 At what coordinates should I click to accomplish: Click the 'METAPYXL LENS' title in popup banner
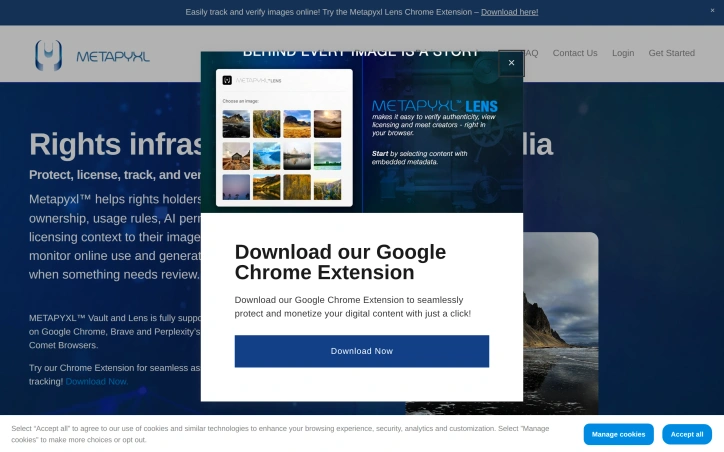tap(434, 106)
